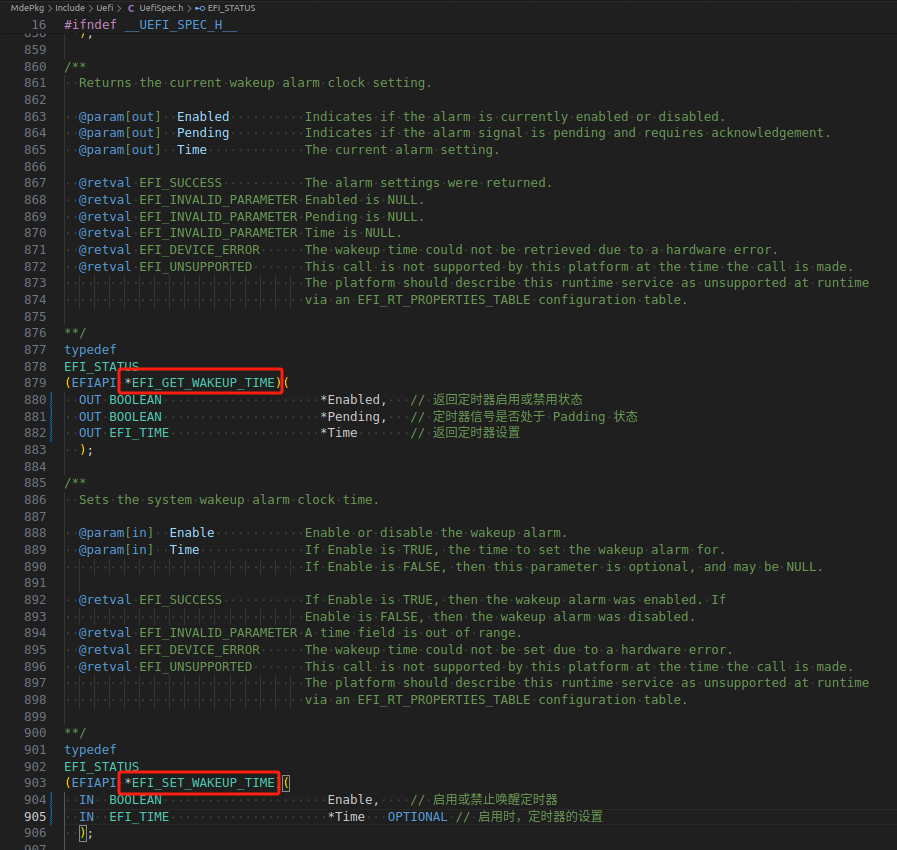Open the Uefi folder breadcrumb dropdown
Viewport: 897px width, 850px height.
[x=104, y=7]
